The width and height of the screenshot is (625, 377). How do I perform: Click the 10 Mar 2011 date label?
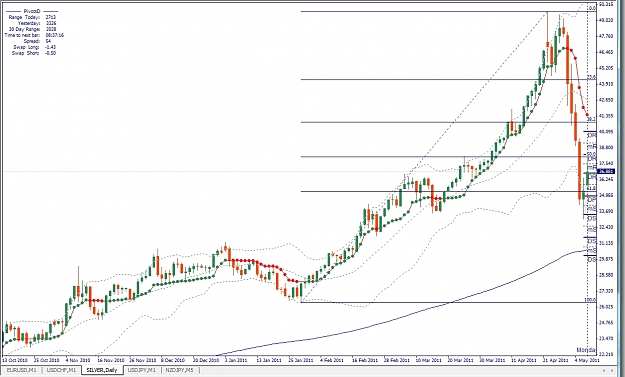click(428, 360)
